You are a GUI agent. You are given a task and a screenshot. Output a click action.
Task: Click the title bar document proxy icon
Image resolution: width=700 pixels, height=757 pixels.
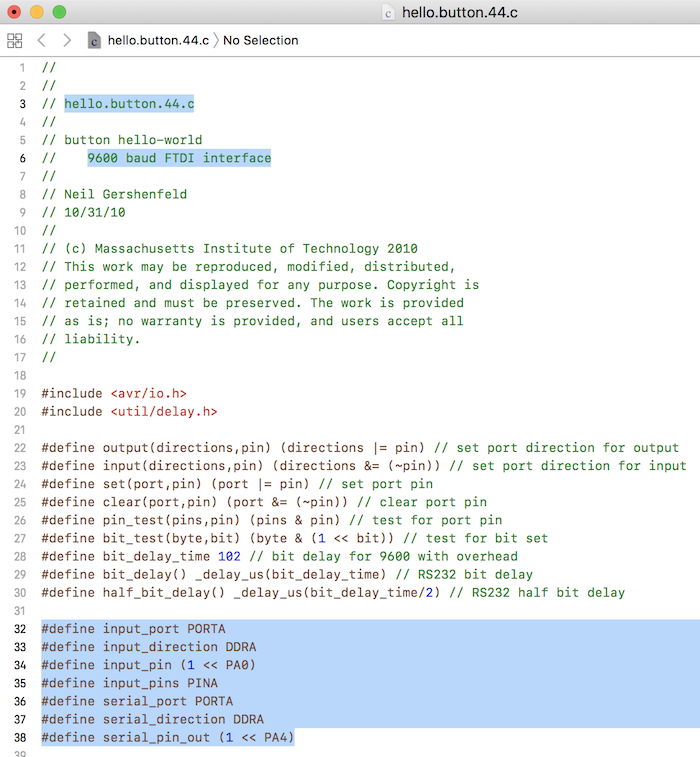coord(388,13)
